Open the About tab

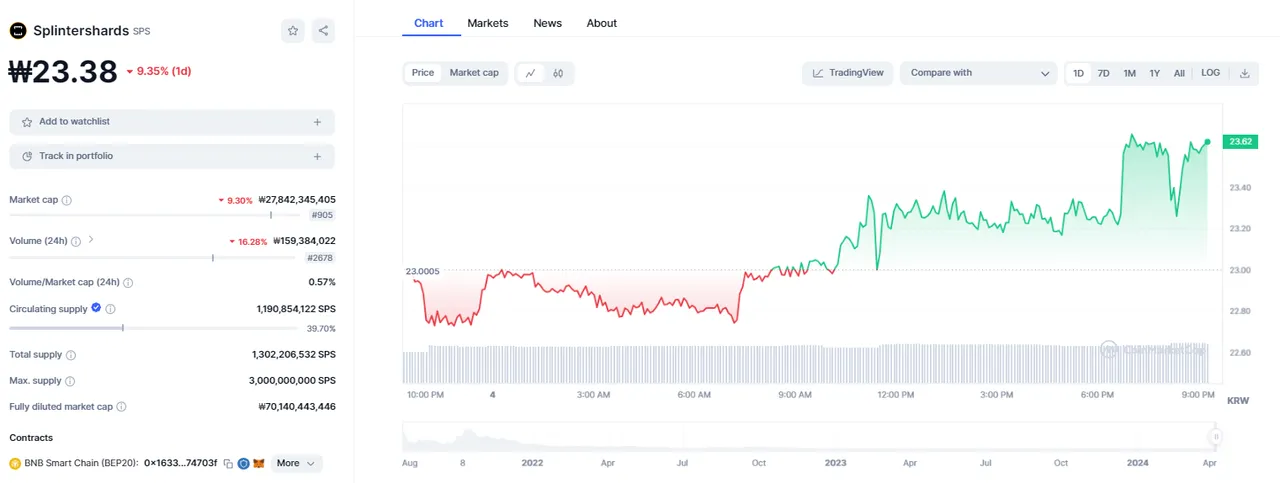coord(602,23)
